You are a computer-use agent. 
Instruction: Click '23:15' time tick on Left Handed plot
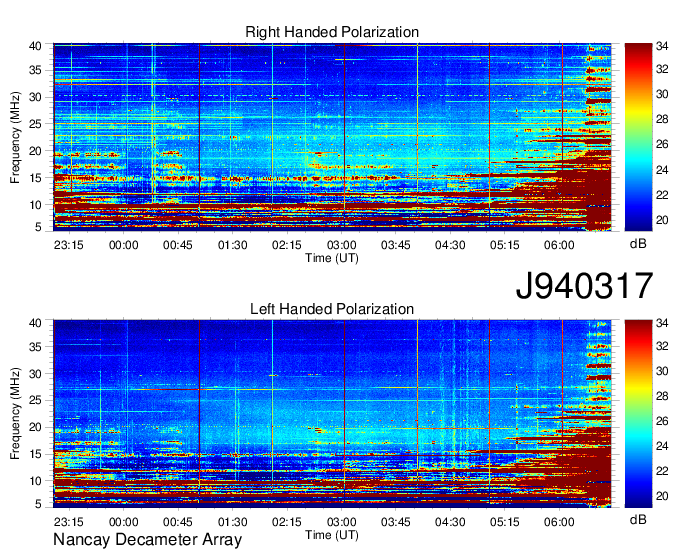69,522
